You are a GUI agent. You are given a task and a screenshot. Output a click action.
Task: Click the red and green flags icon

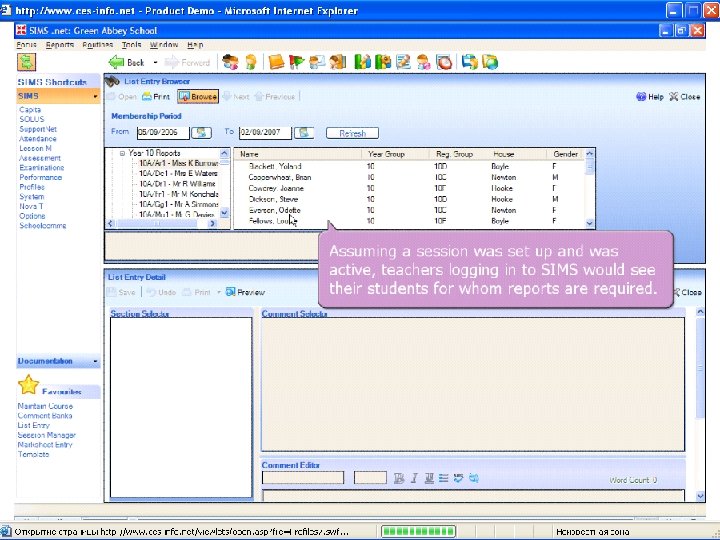[297, 62]
